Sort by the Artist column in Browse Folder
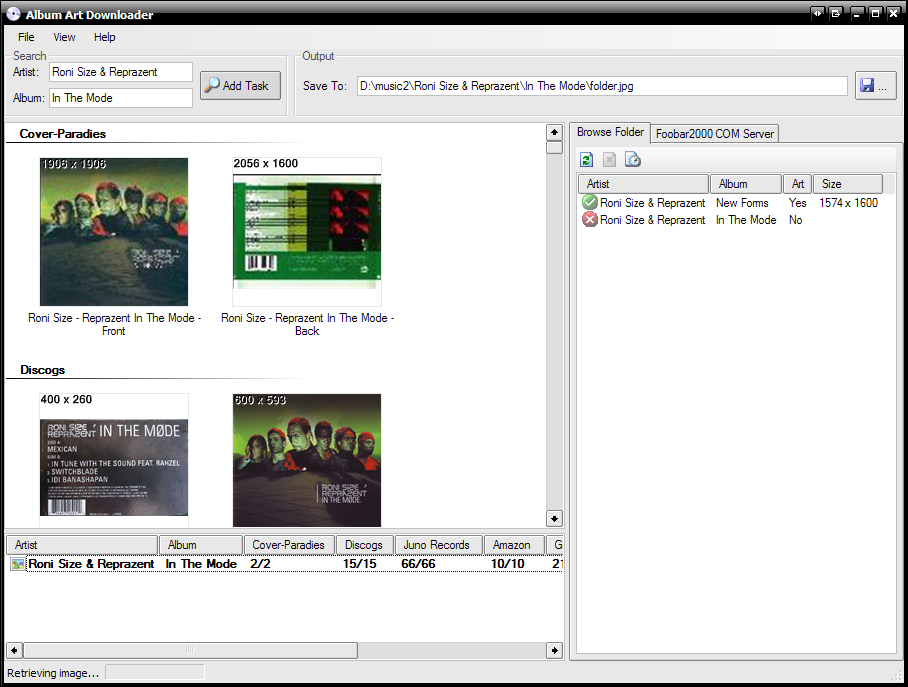This screenshot has width=908, height=687. 643,184
